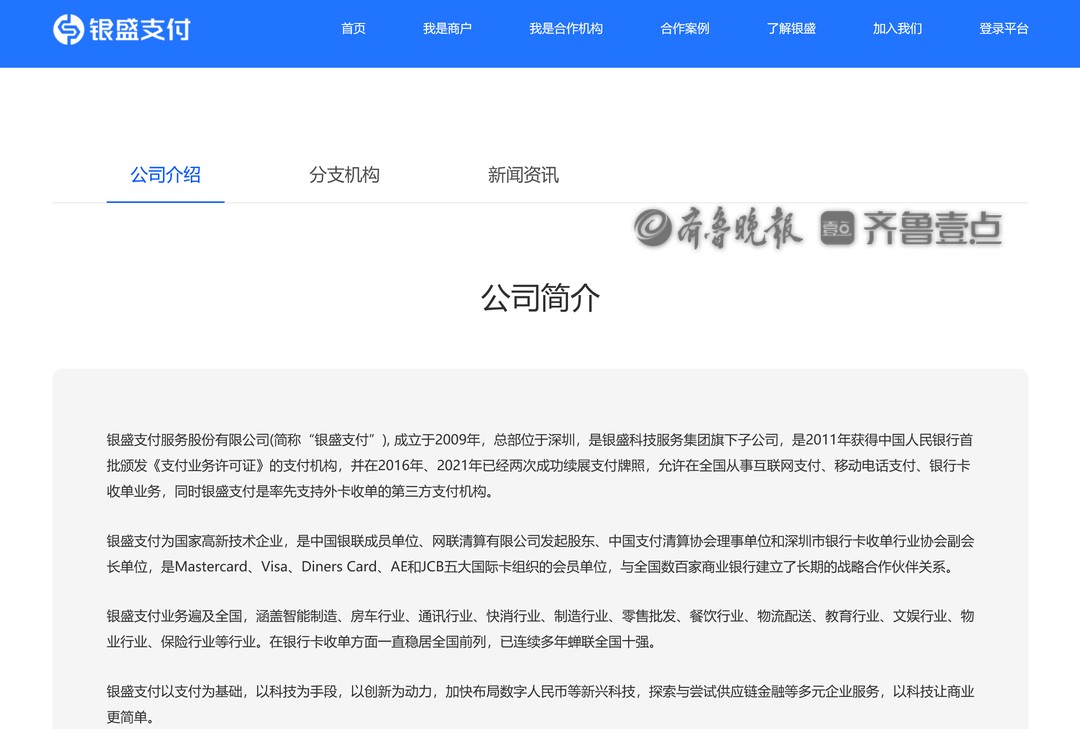1080x729 pixels.
Task: Switch to the 公司介绍 tab
Action: click(166, 175)
